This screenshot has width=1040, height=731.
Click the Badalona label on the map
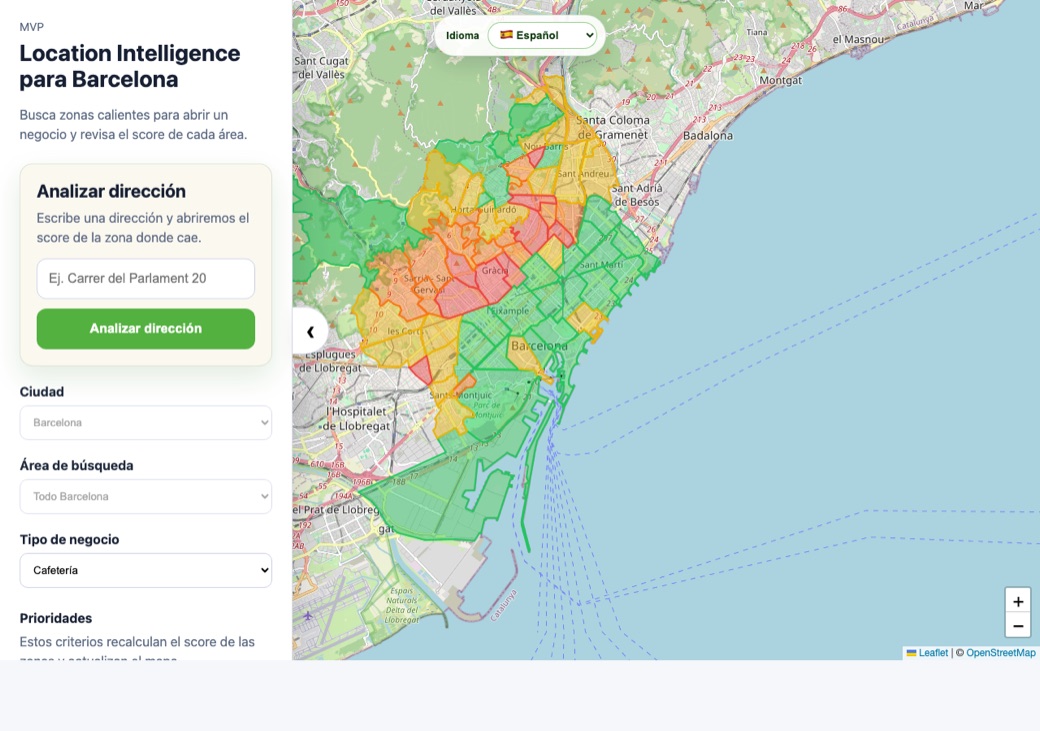[x=708, y=135]
